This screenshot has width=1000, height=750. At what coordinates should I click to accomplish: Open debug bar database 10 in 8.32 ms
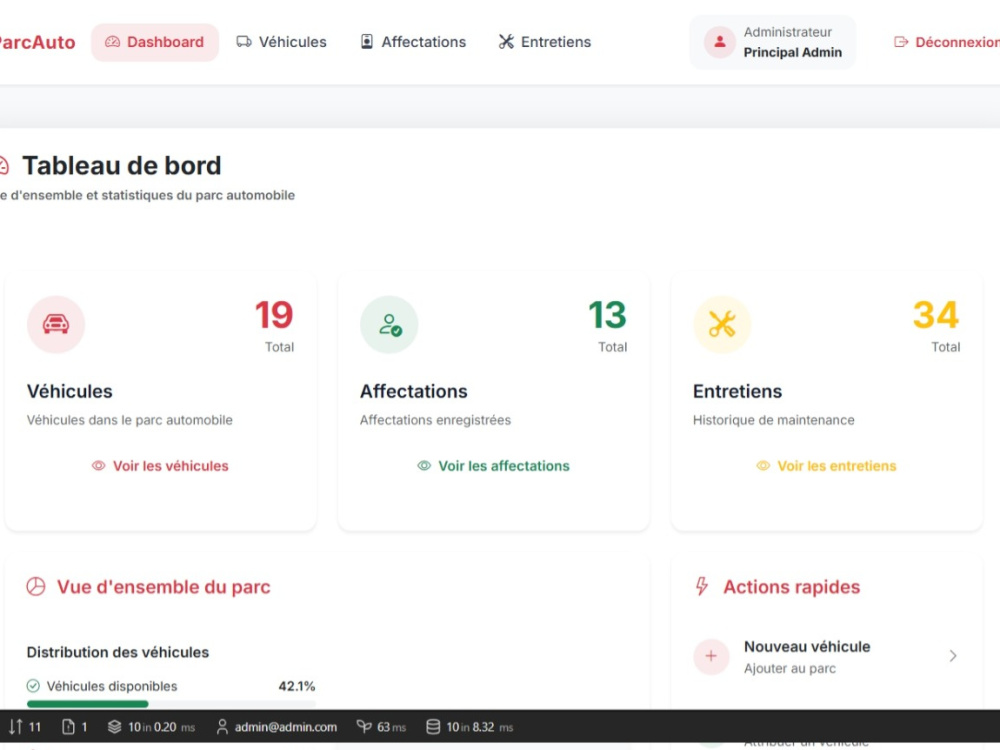(469, 727)
